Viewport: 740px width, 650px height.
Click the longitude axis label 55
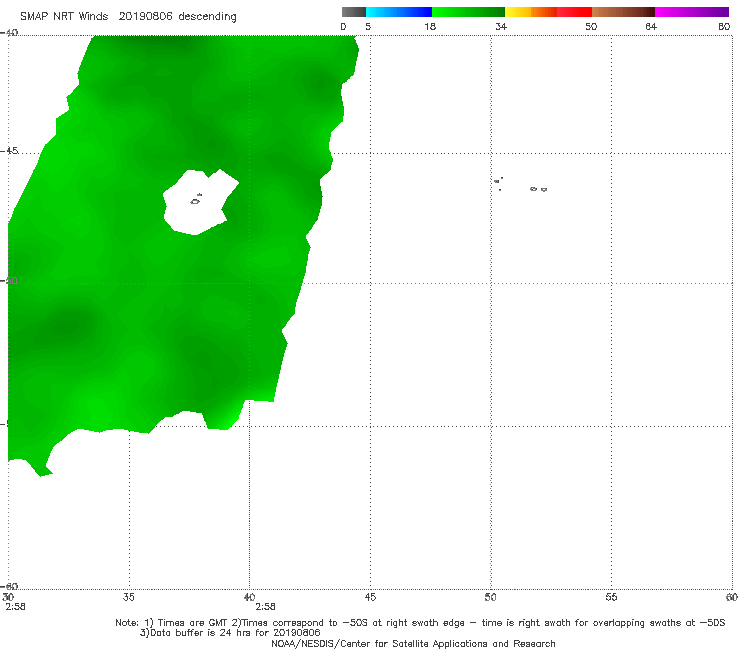611,597
